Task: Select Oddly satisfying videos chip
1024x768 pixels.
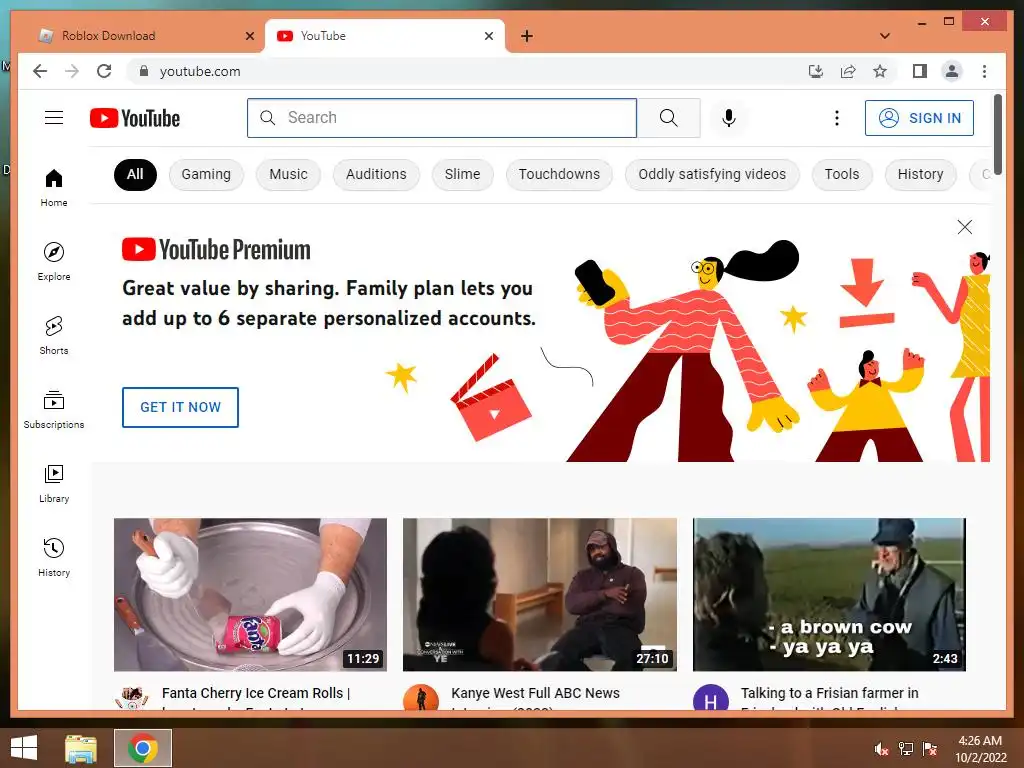Action: [x=712, y=174]
